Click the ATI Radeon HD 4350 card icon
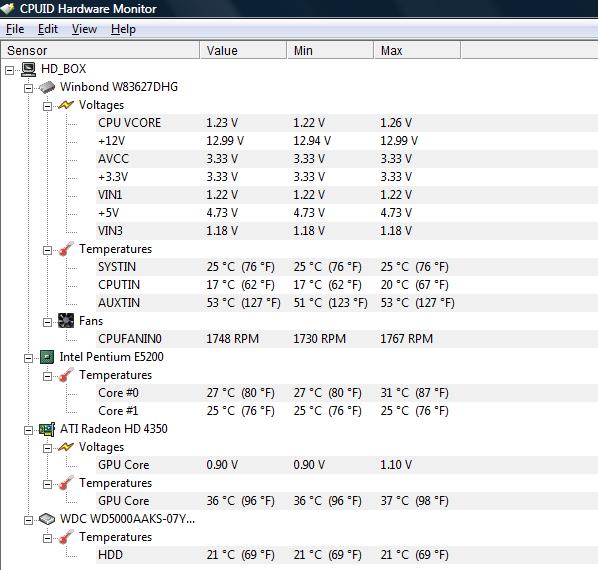Image resolution: width=599 pixels, height=570 pixels. tap(47, 429)
